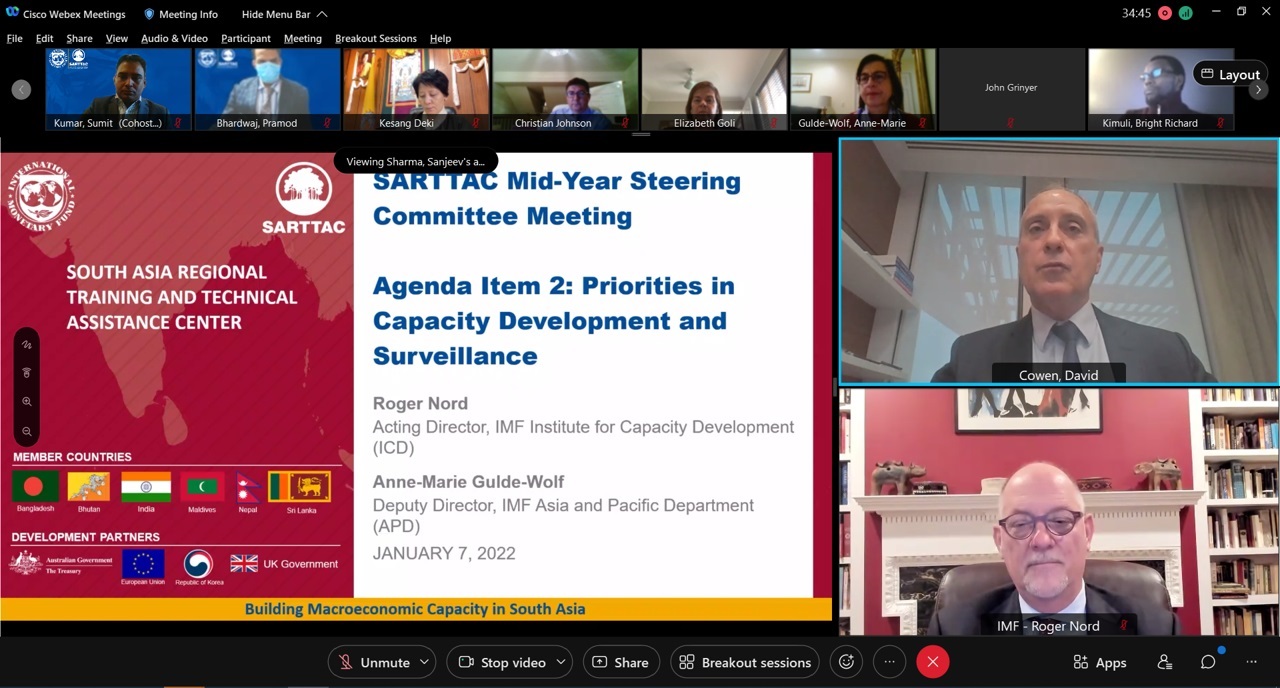Click the Bangladesh flag on slide
The width and height of the screenshot is (1280, 688).
click(x=35, y=487)
